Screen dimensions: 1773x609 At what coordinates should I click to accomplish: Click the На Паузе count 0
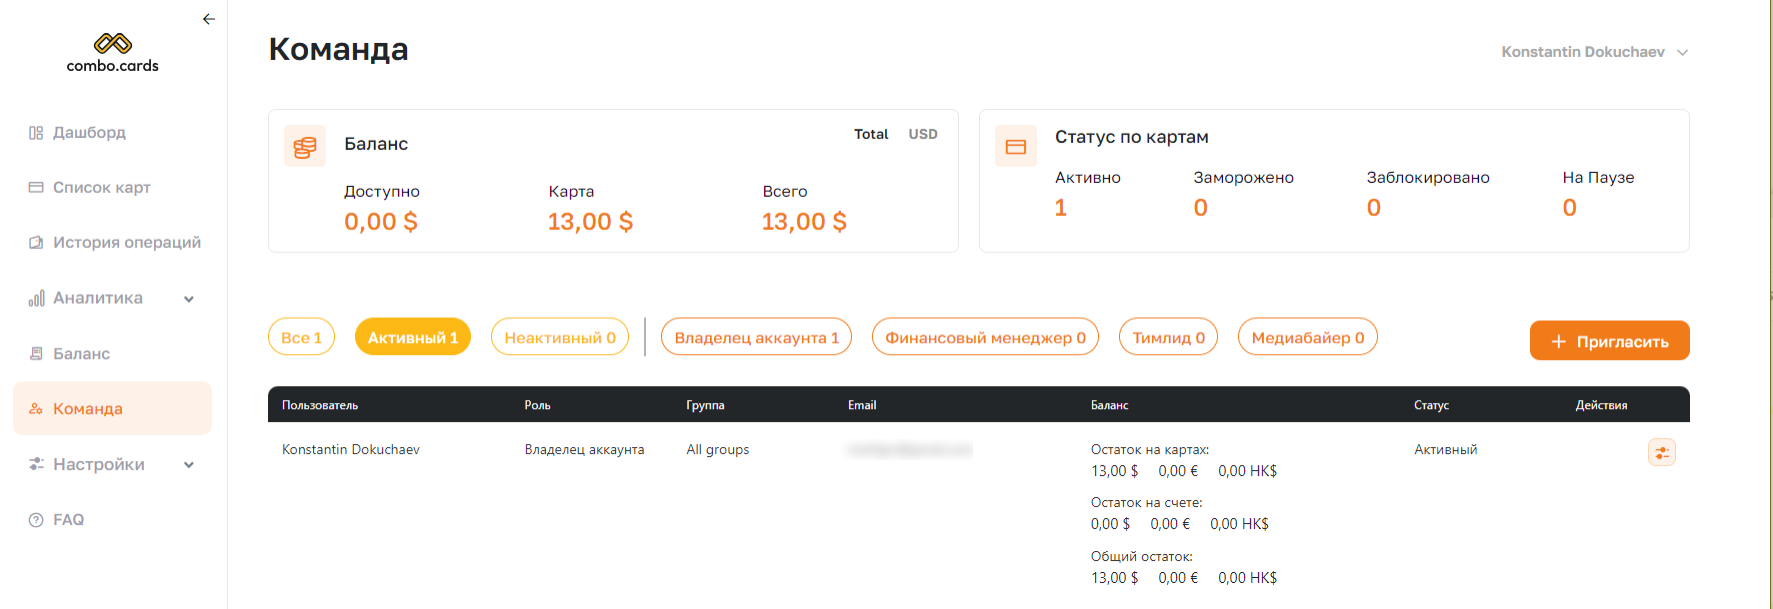[1570, 208]
